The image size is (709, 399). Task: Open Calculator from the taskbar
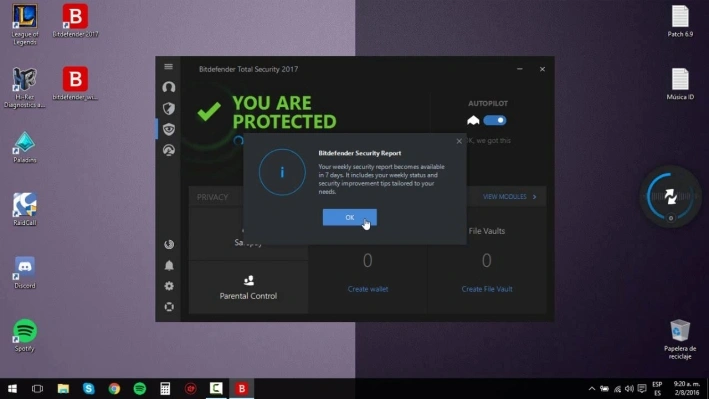pos(165,389)
